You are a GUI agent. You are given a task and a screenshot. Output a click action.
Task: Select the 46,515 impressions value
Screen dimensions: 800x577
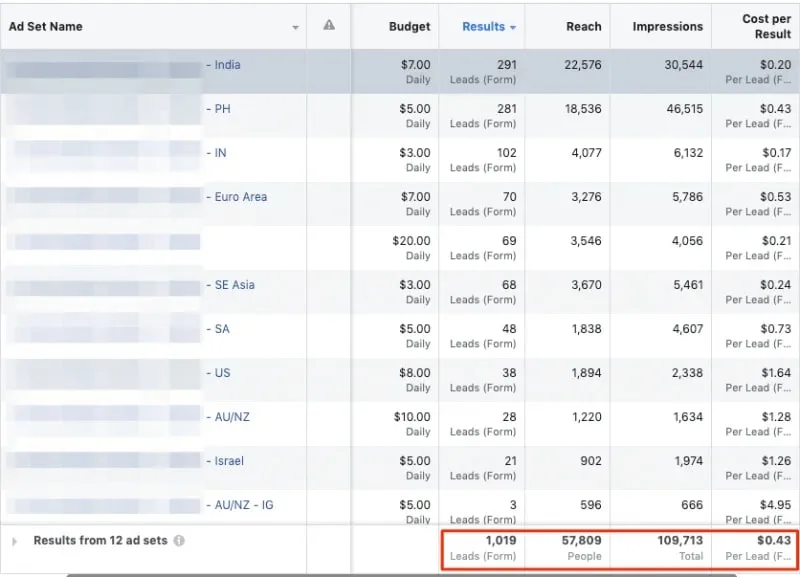point(684,109)
